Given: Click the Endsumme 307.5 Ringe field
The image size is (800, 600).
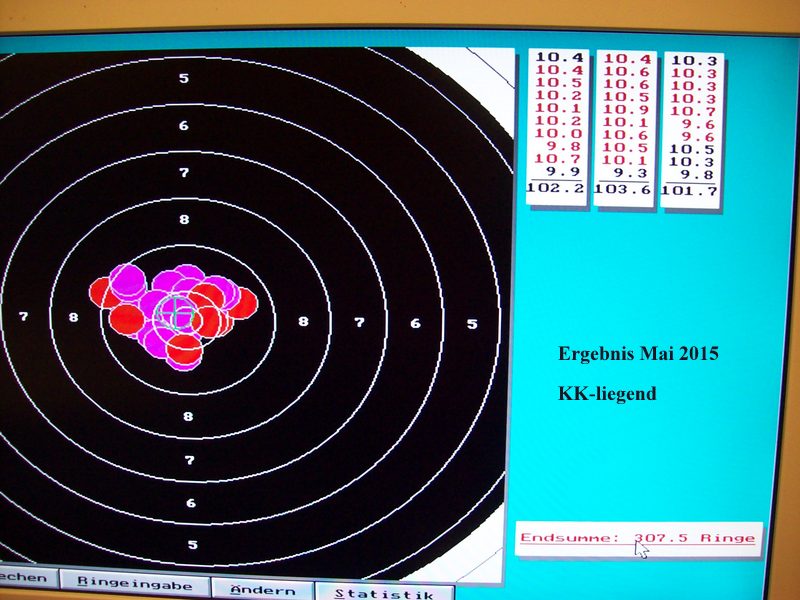Looking at the screenshot, I should click(638, 538).
